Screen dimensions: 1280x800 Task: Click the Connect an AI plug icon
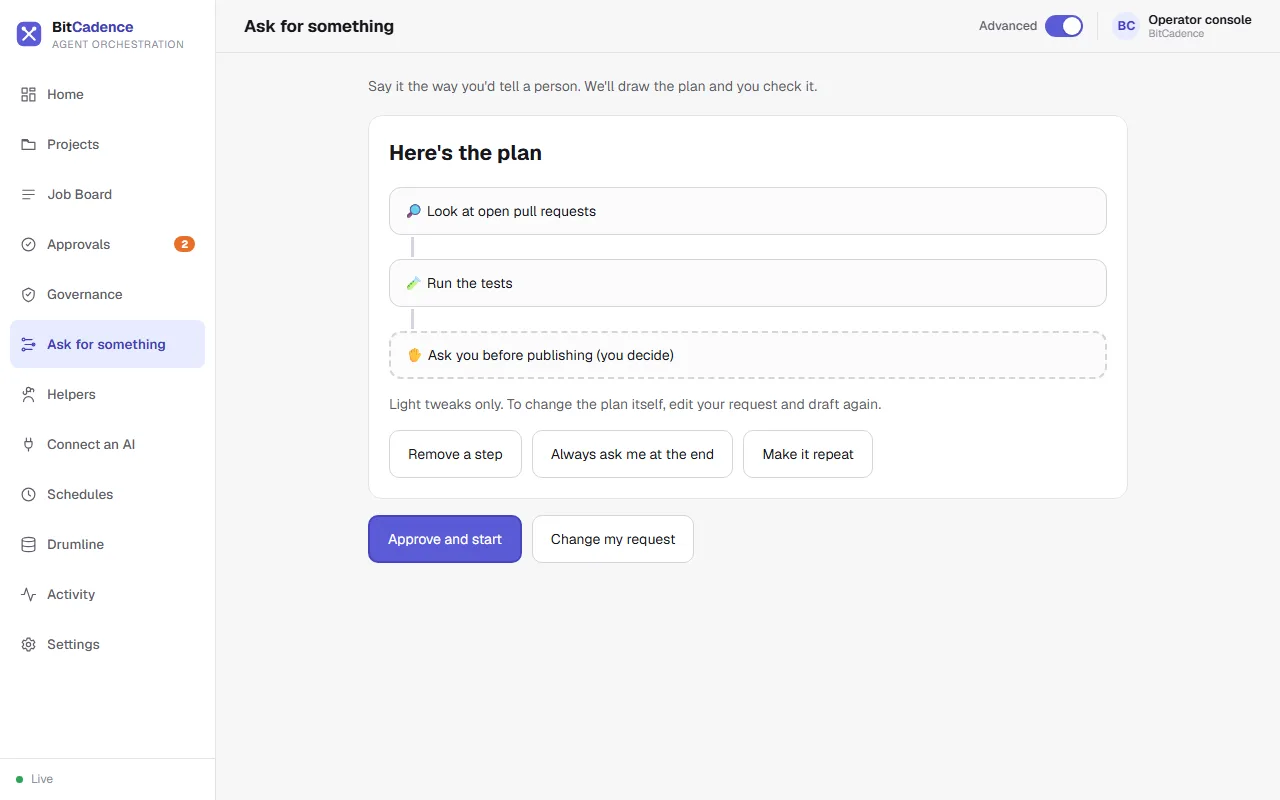[x=28, y=444]
